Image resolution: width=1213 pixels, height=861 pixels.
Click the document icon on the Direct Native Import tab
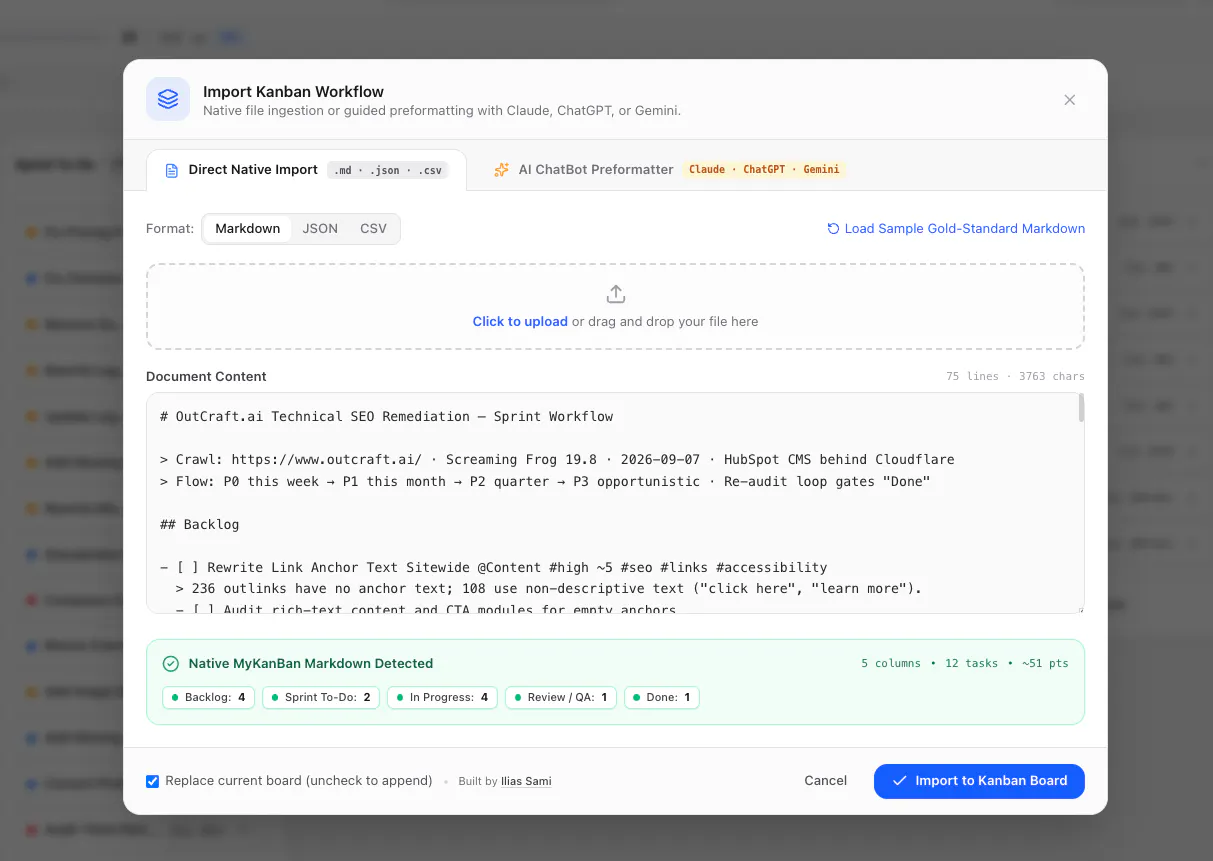172,170
